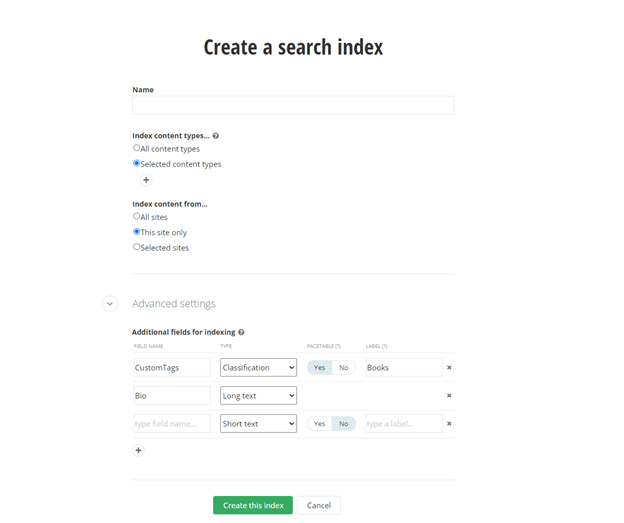Add another indexing field with plus icon

[138, 450]
